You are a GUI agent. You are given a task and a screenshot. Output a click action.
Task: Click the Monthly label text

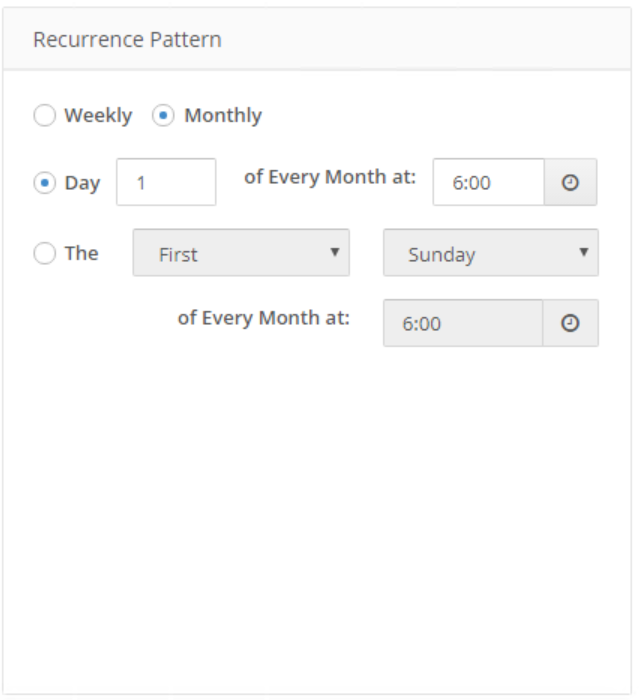(223, 116)
